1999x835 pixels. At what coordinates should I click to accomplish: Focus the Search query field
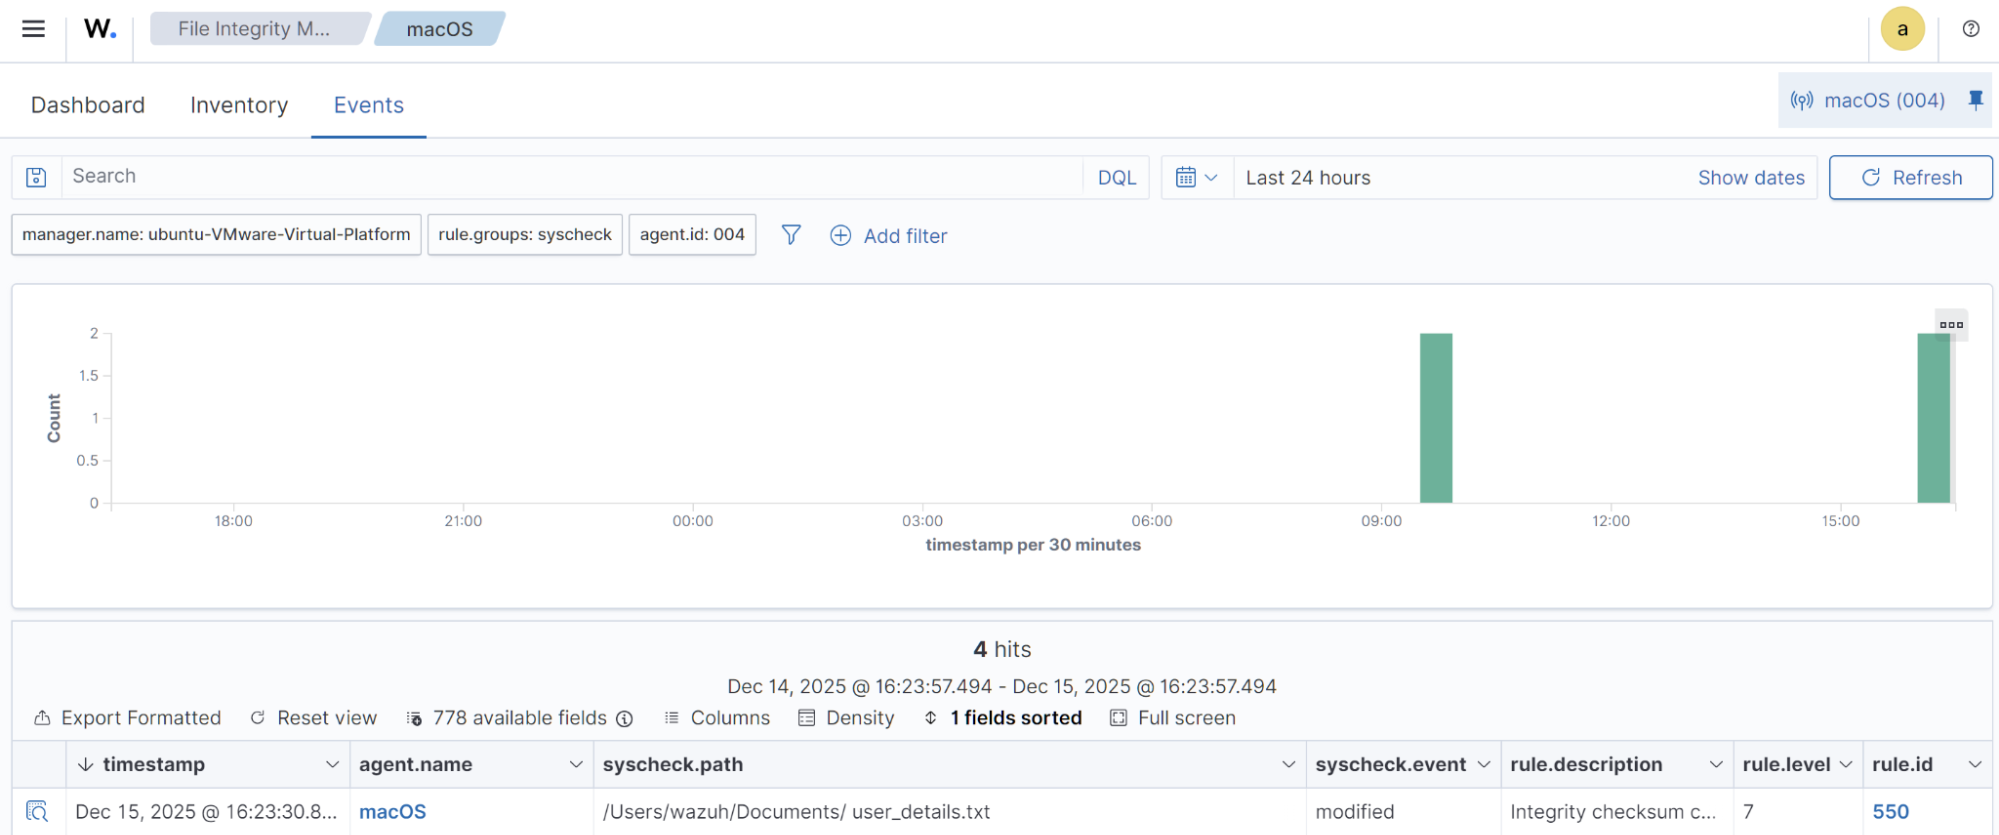point(573,177)
